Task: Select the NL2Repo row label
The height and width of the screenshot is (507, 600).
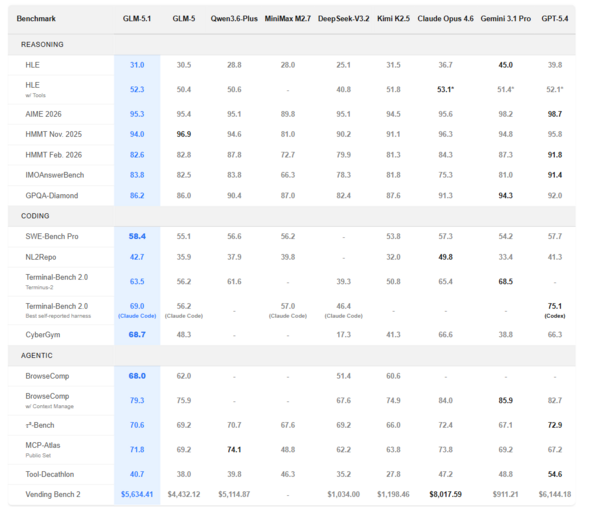Action: coord(41,257)
